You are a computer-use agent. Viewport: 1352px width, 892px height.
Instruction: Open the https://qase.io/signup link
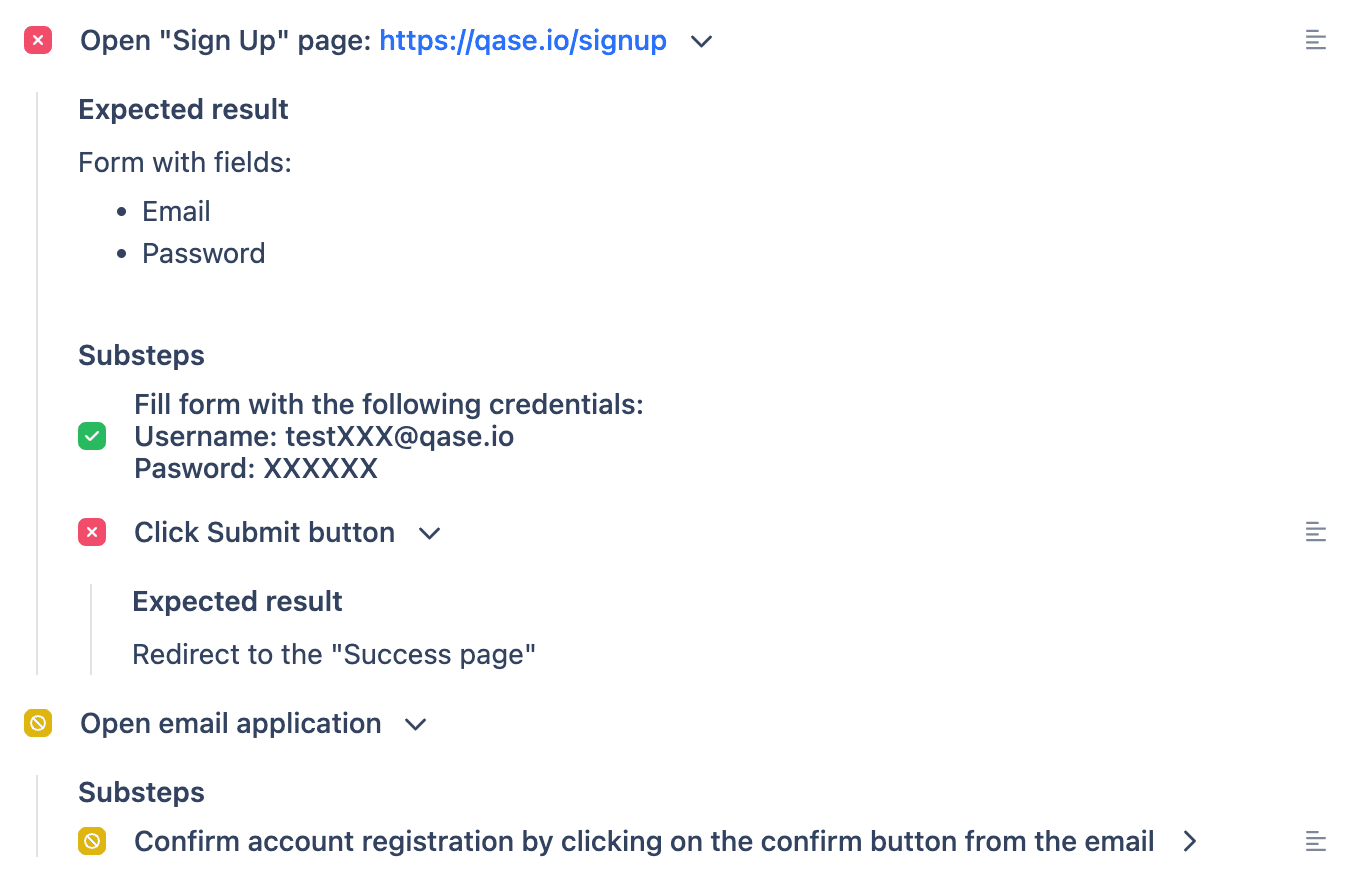click(523, 41)
